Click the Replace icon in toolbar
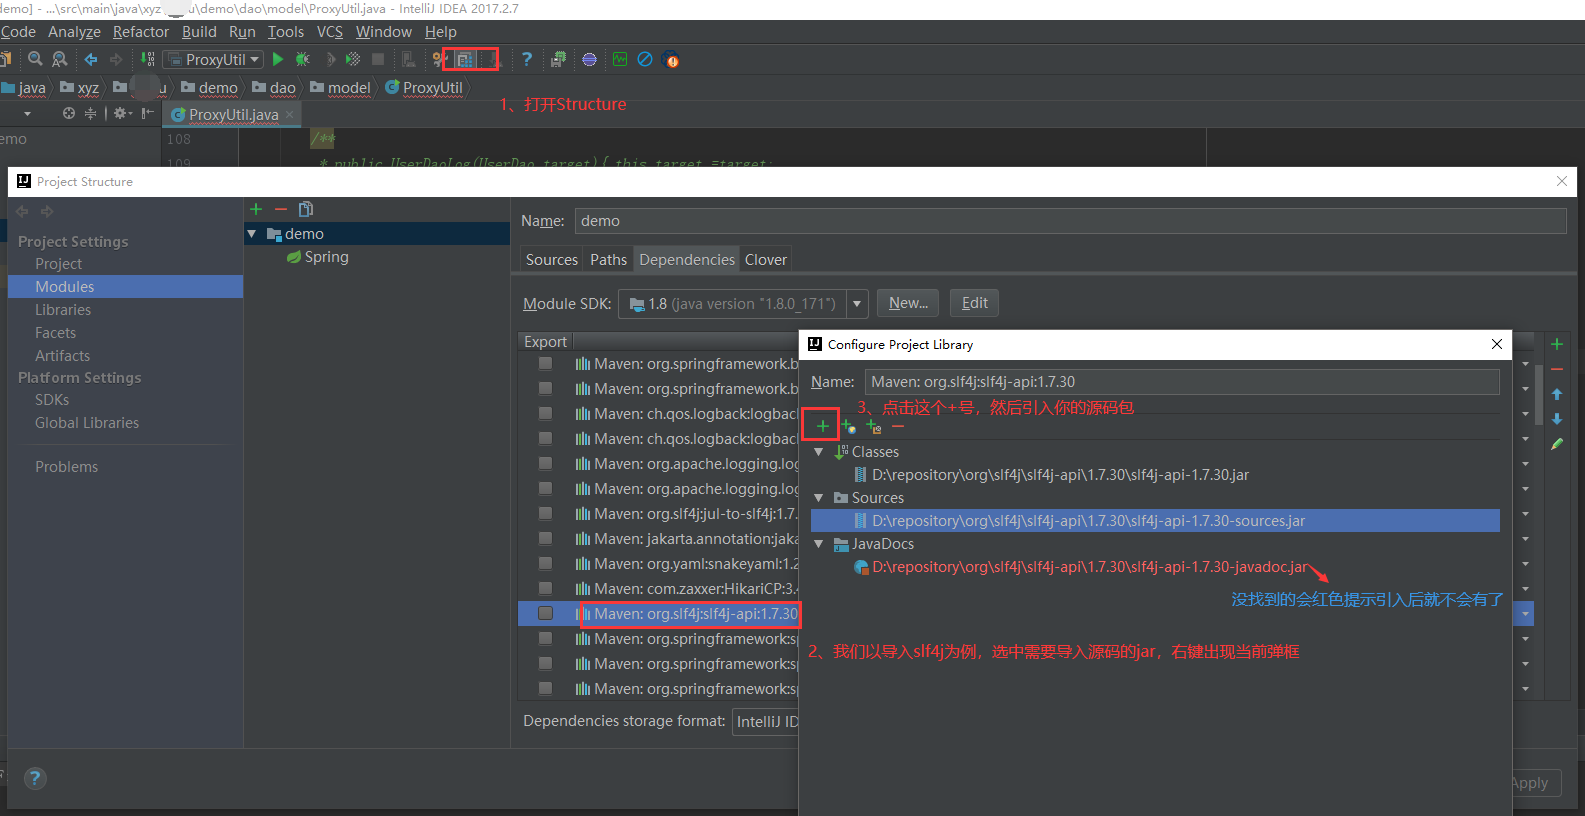The width and height of the screenshot is (1585, 816). point(60,59)
